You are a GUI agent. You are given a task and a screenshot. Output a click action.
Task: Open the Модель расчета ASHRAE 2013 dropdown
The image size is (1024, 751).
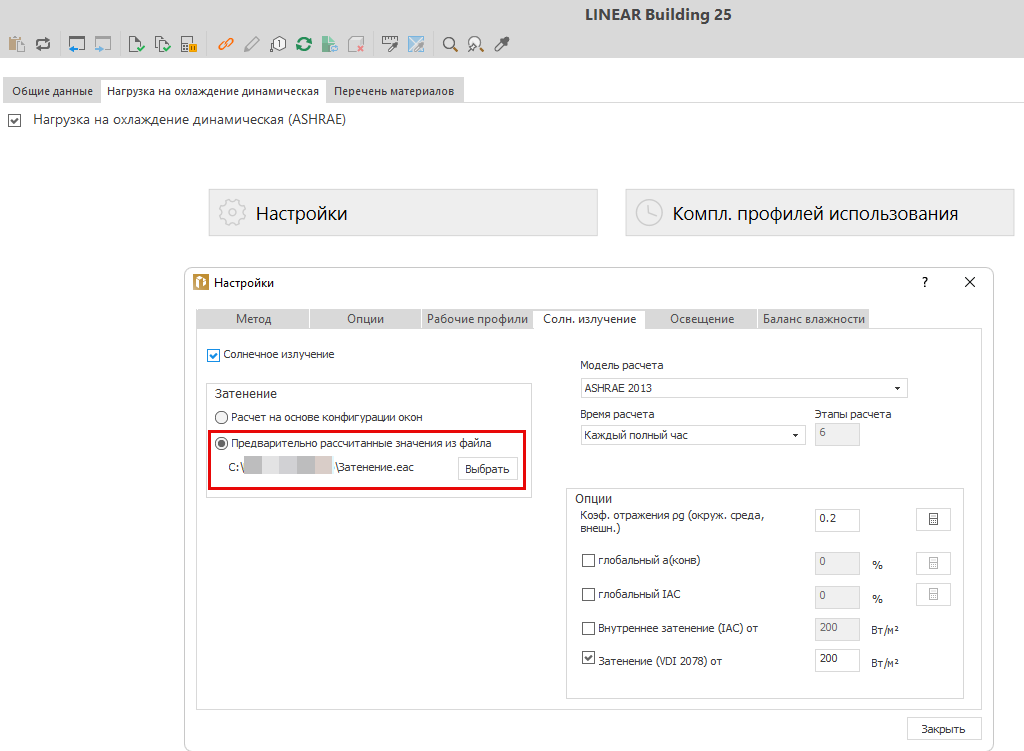coord(744,388)
